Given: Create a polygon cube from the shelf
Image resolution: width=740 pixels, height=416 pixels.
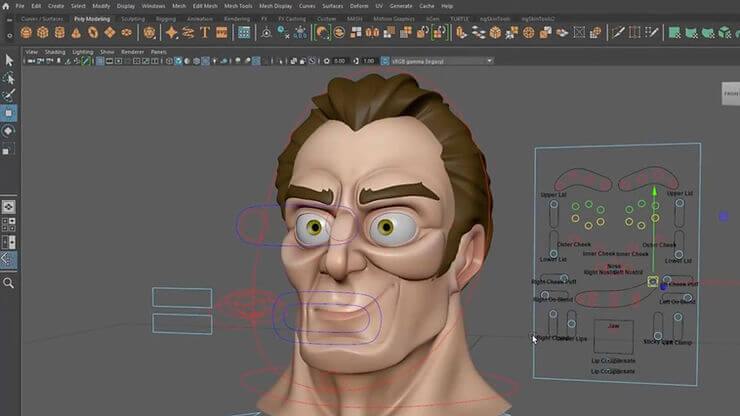Looking at the screenshot, I should (x=43, y=33).
